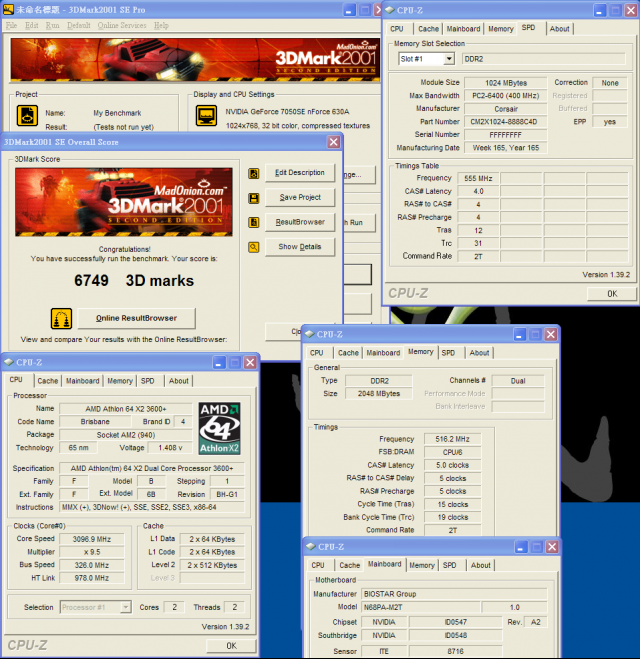Click CPU-Z SPD window title icon

point(390,10)
